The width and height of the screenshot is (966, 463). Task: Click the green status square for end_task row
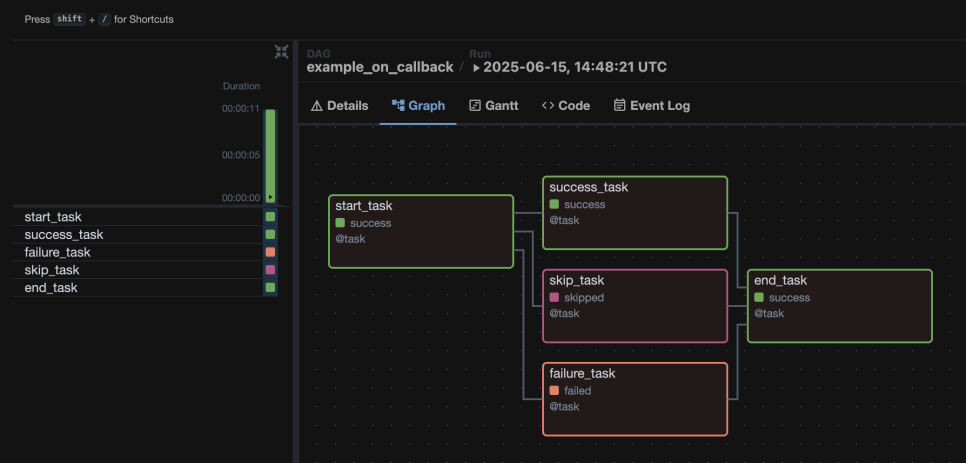click(x=270, y=288)
